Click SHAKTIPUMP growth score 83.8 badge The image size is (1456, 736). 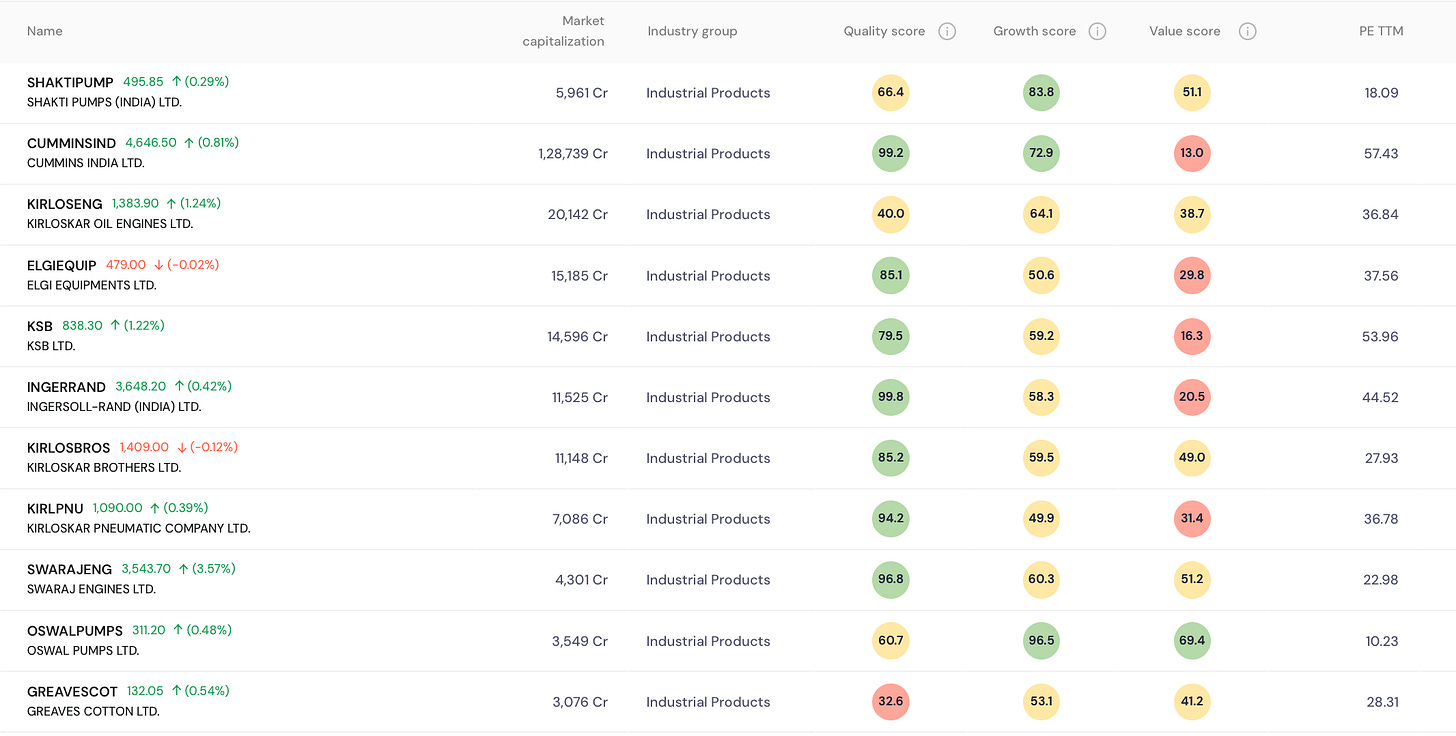1041,92
